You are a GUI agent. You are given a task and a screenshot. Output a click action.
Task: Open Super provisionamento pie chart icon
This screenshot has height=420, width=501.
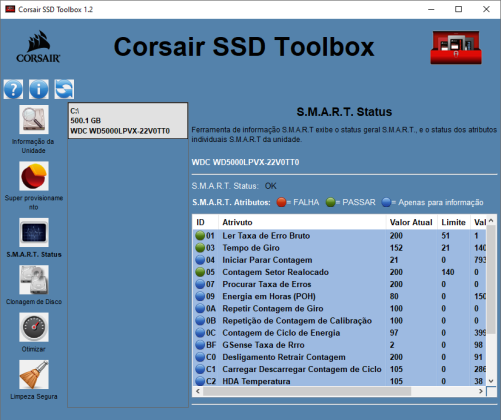click(34, 176)
